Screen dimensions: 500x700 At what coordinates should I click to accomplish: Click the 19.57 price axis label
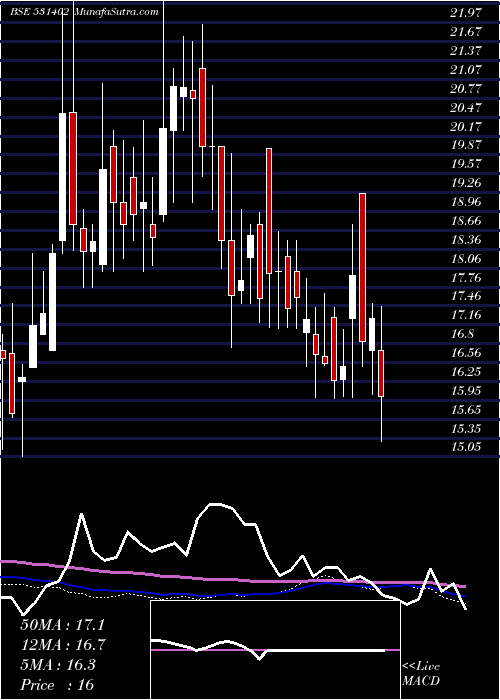pyautogui.click(x=466, y=164)
